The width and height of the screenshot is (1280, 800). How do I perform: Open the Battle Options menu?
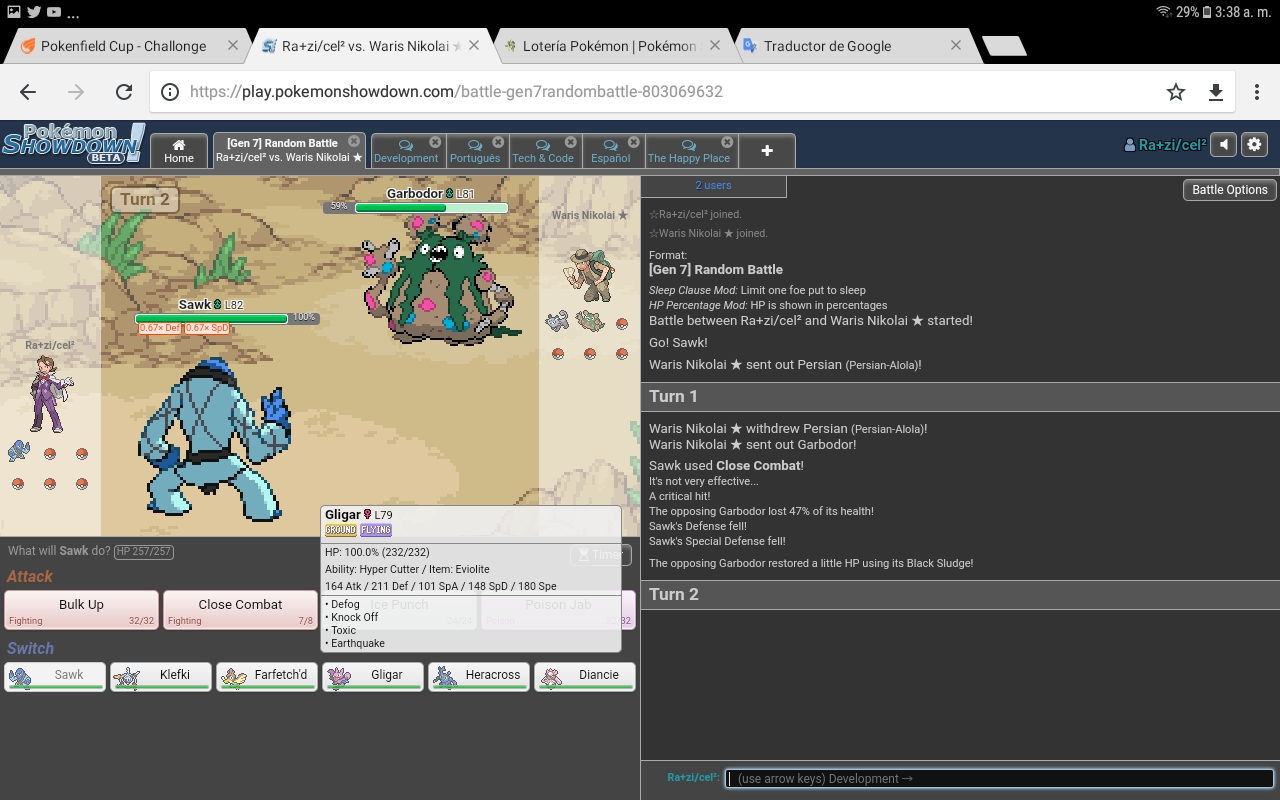pos(1229,190)
